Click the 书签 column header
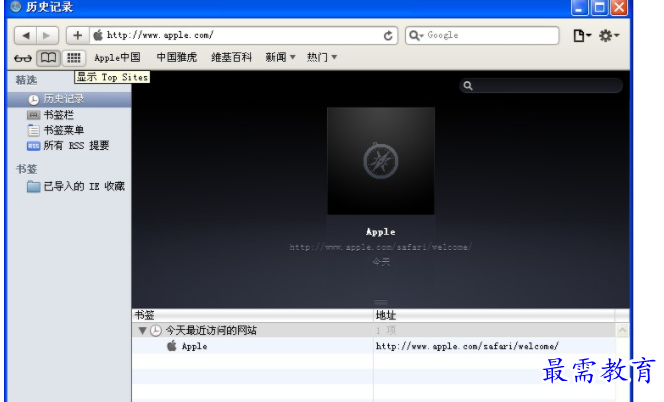 252,315
